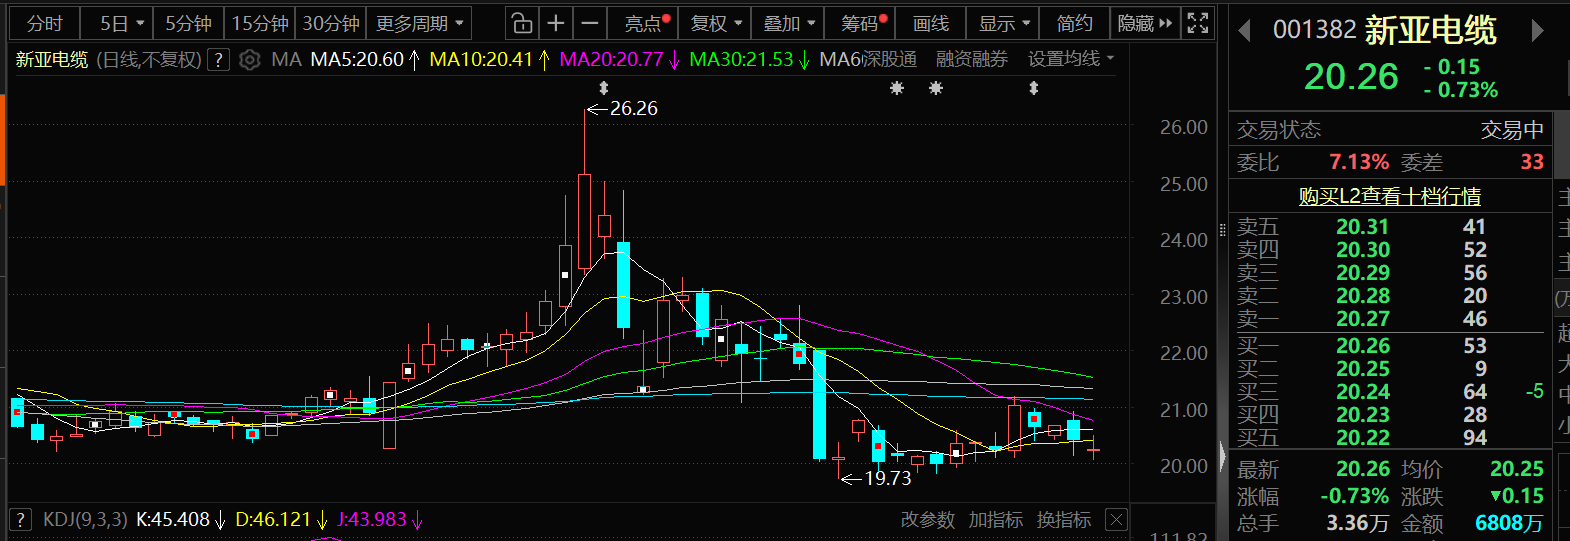Switch to the 分时 intraday tab

point(45,23)
